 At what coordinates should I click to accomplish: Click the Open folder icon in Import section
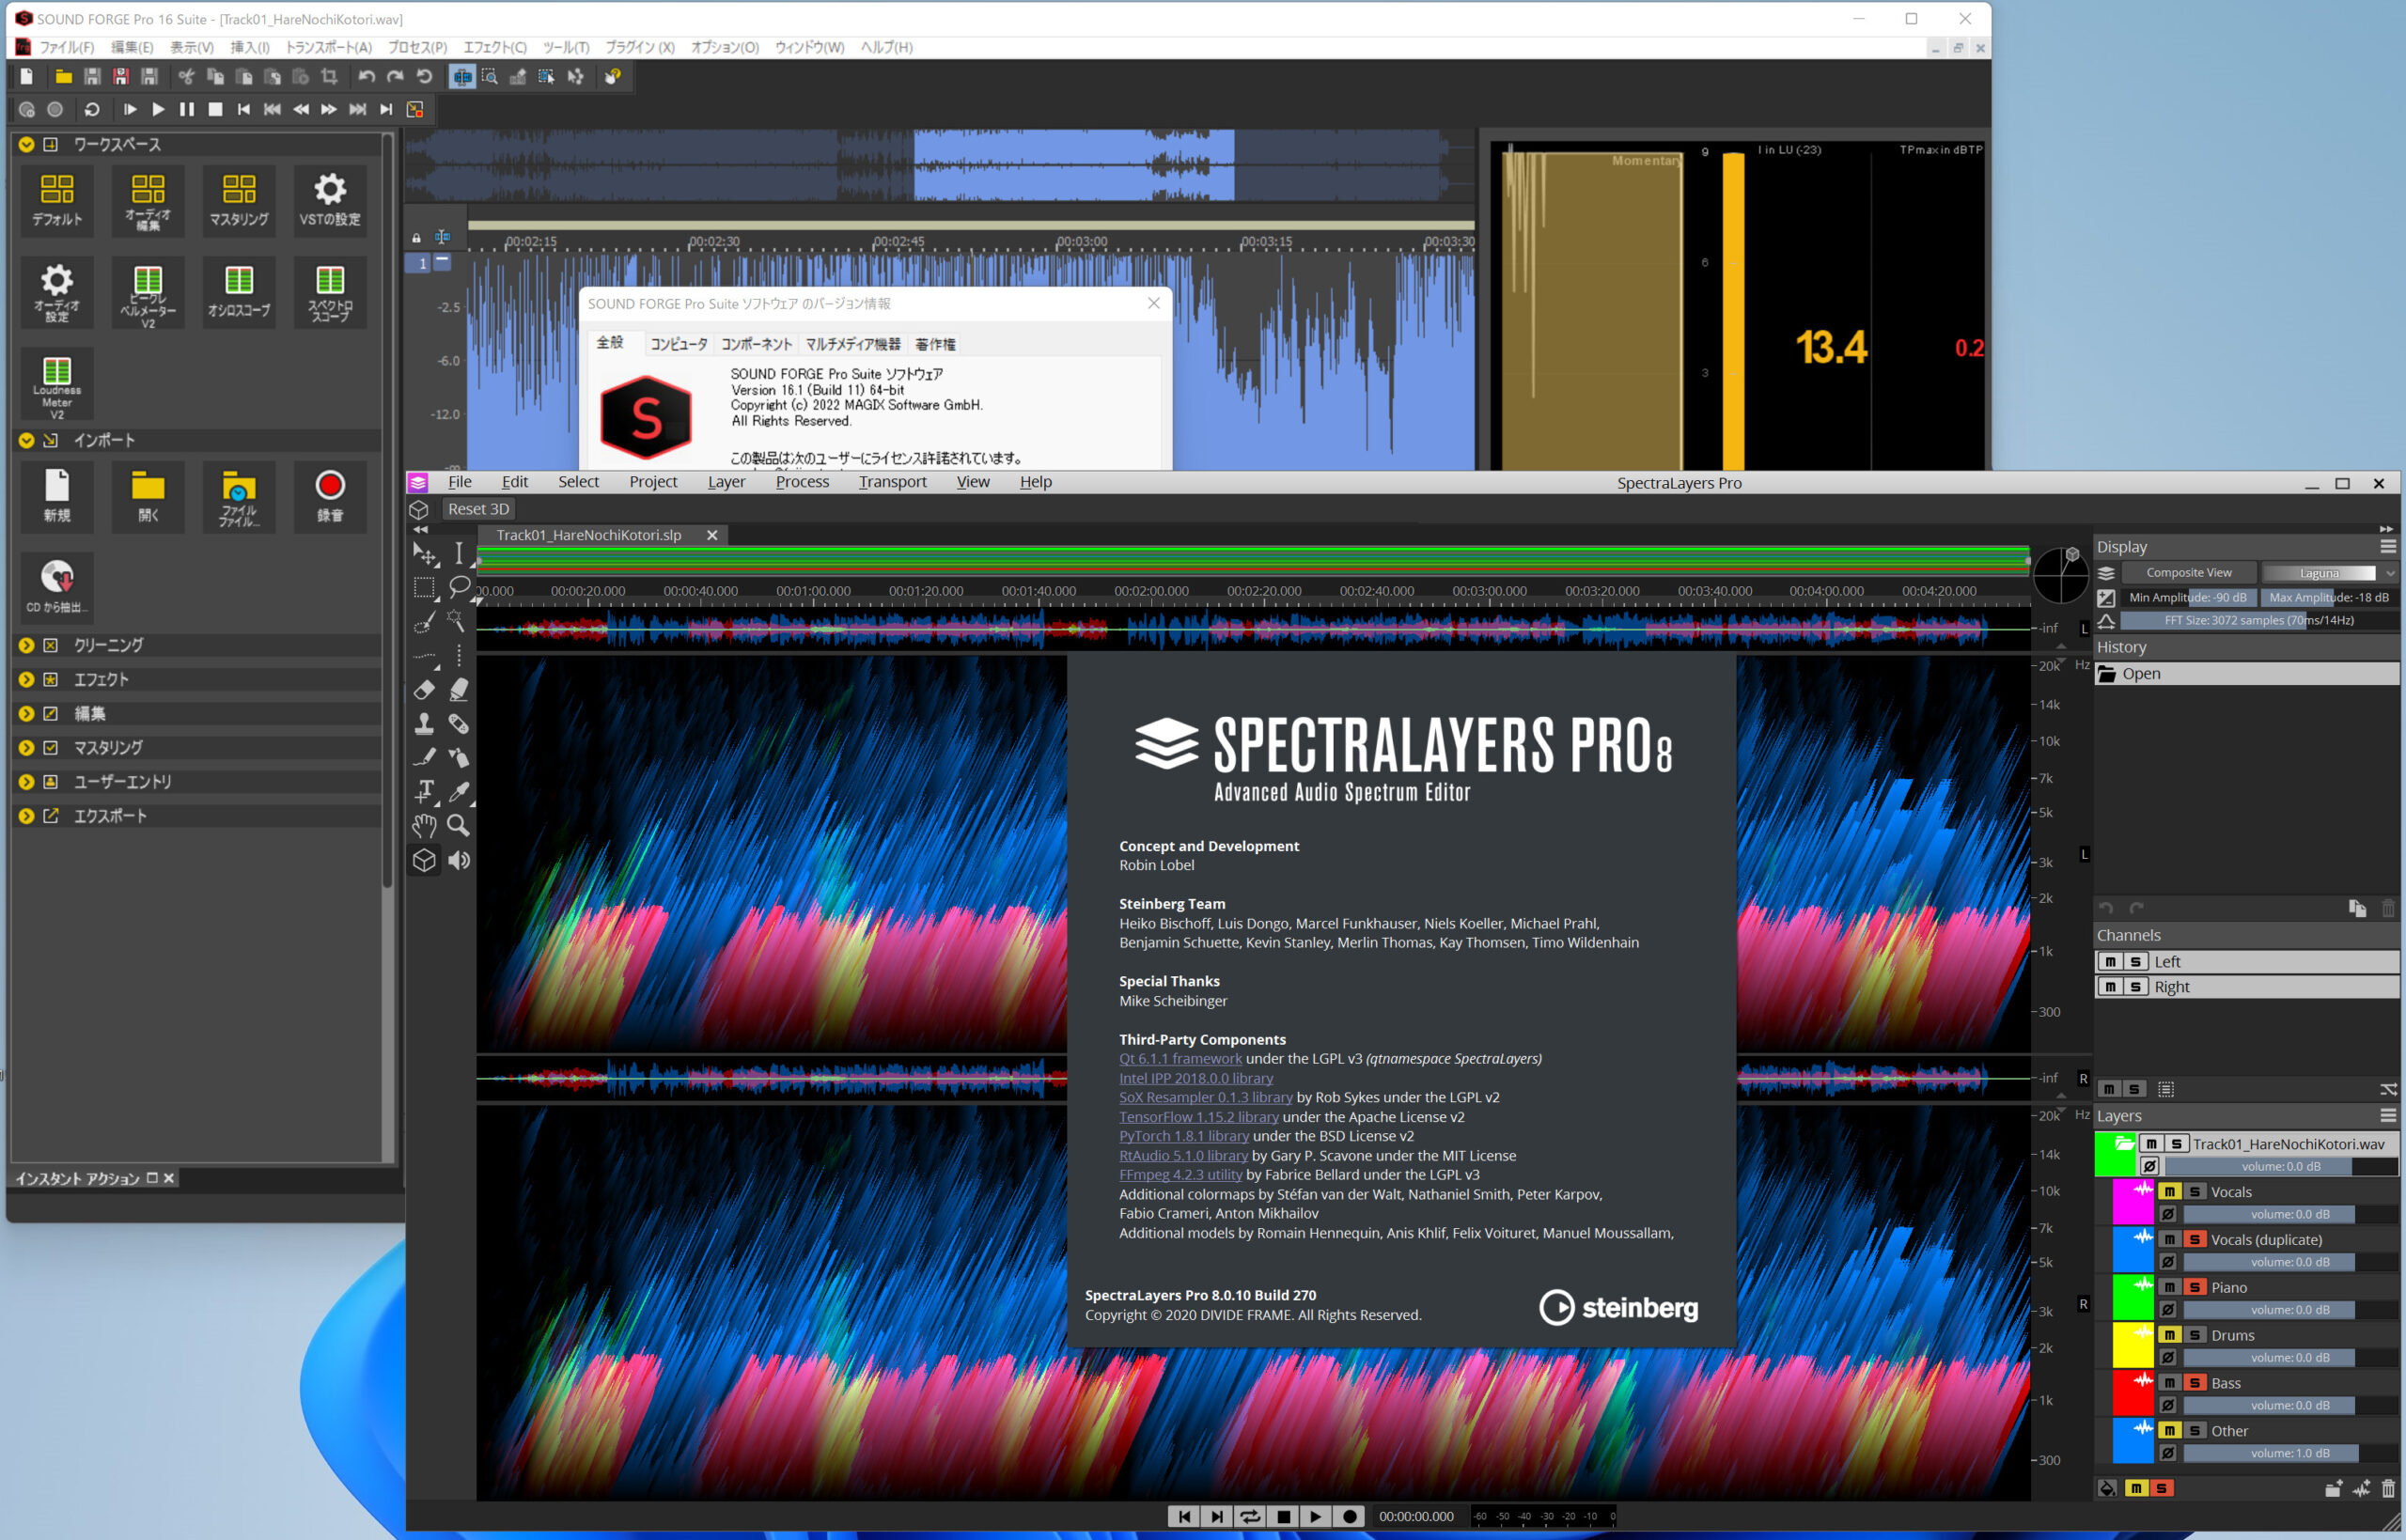coord(148,496)
